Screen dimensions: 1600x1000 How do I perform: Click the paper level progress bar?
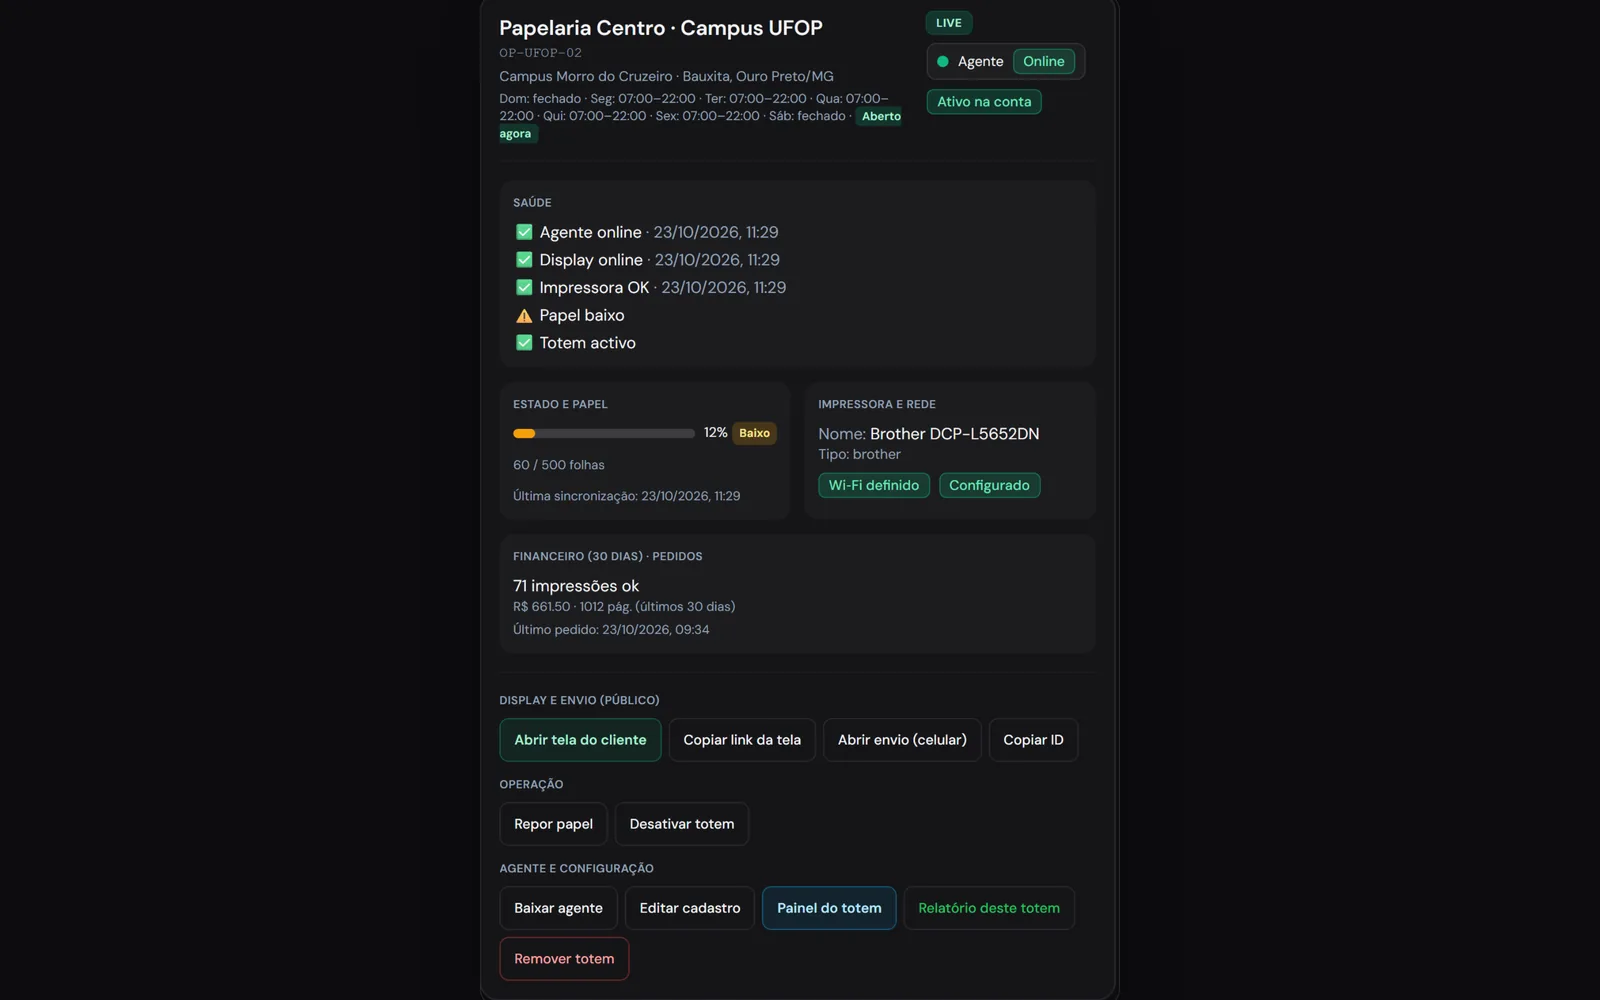604,433
